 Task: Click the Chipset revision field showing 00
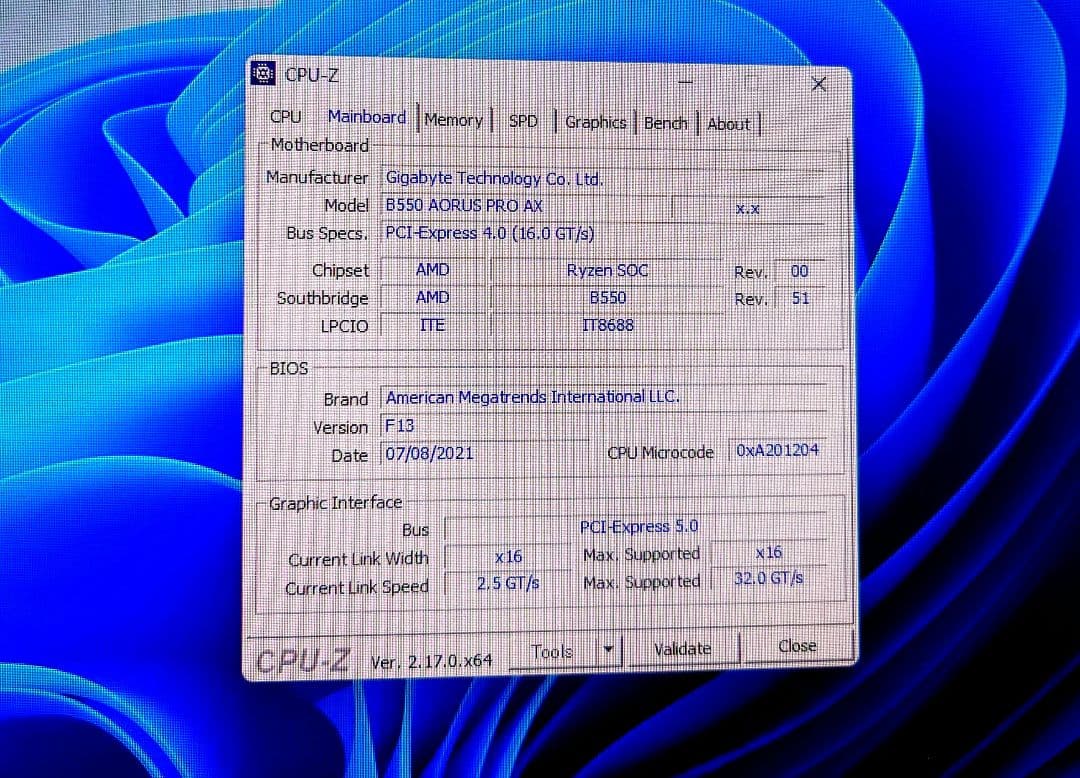(x=800, y=271)
